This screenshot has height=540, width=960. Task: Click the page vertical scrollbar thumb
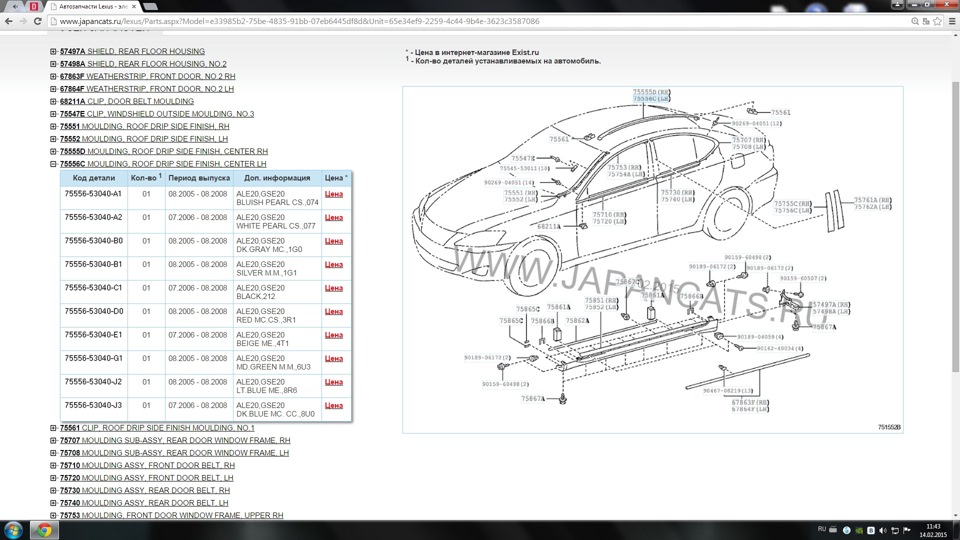pos(955,227)
